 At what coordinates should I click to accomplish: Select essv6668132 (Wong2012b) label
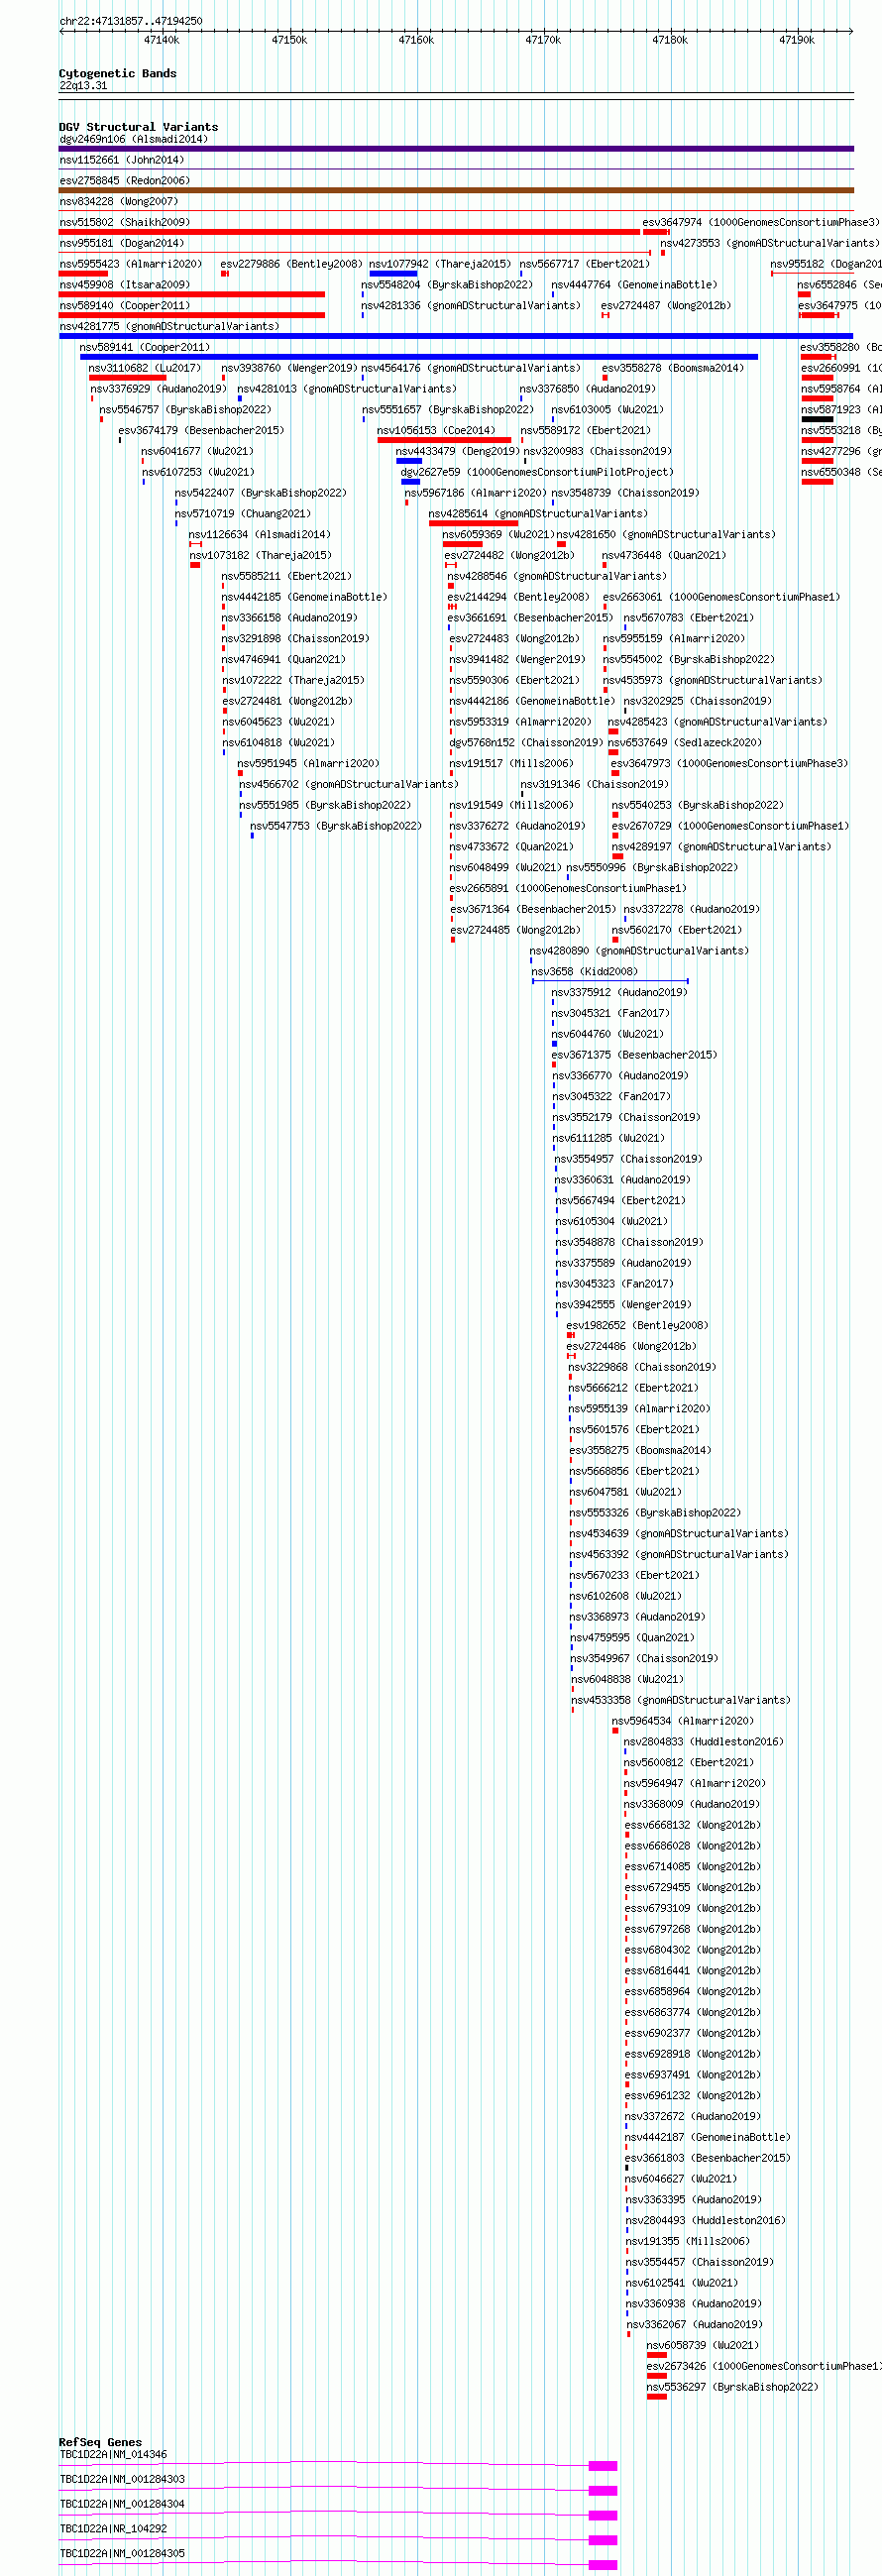point(693,1828)
